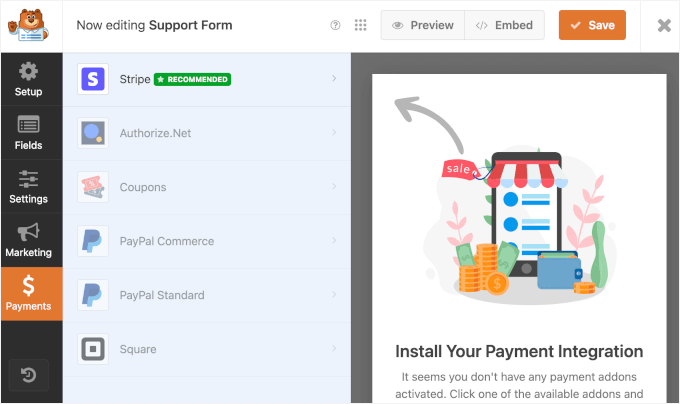The width and height of the screenshot is (680, 404).
Task: Open the help question mark icon
Action: tap(335, 25)
